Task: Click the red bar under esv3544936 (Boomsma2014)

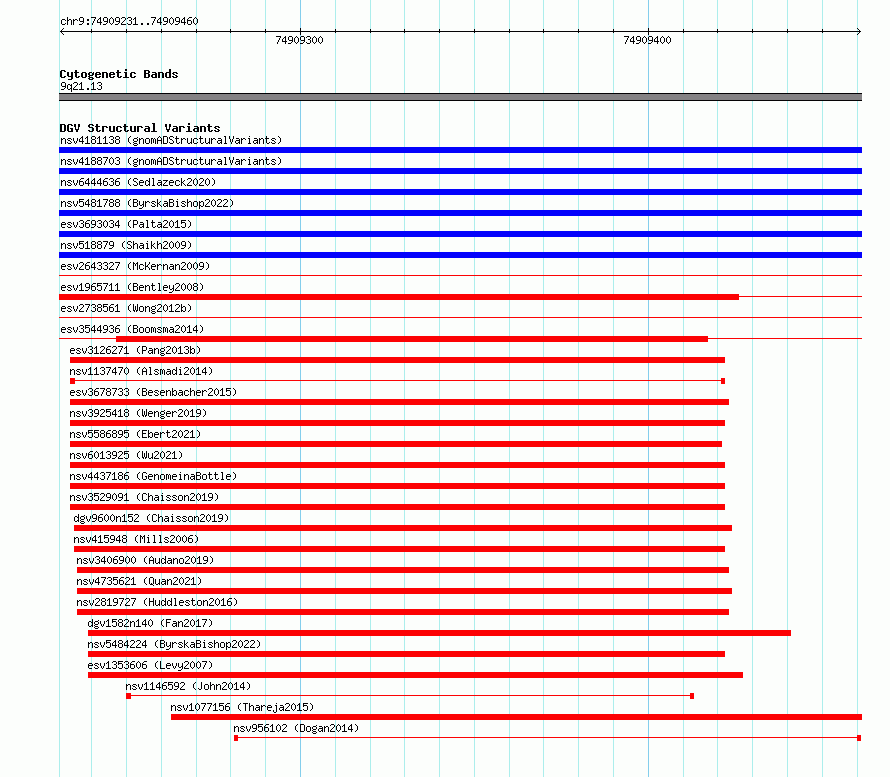Action: coord(412,339)
